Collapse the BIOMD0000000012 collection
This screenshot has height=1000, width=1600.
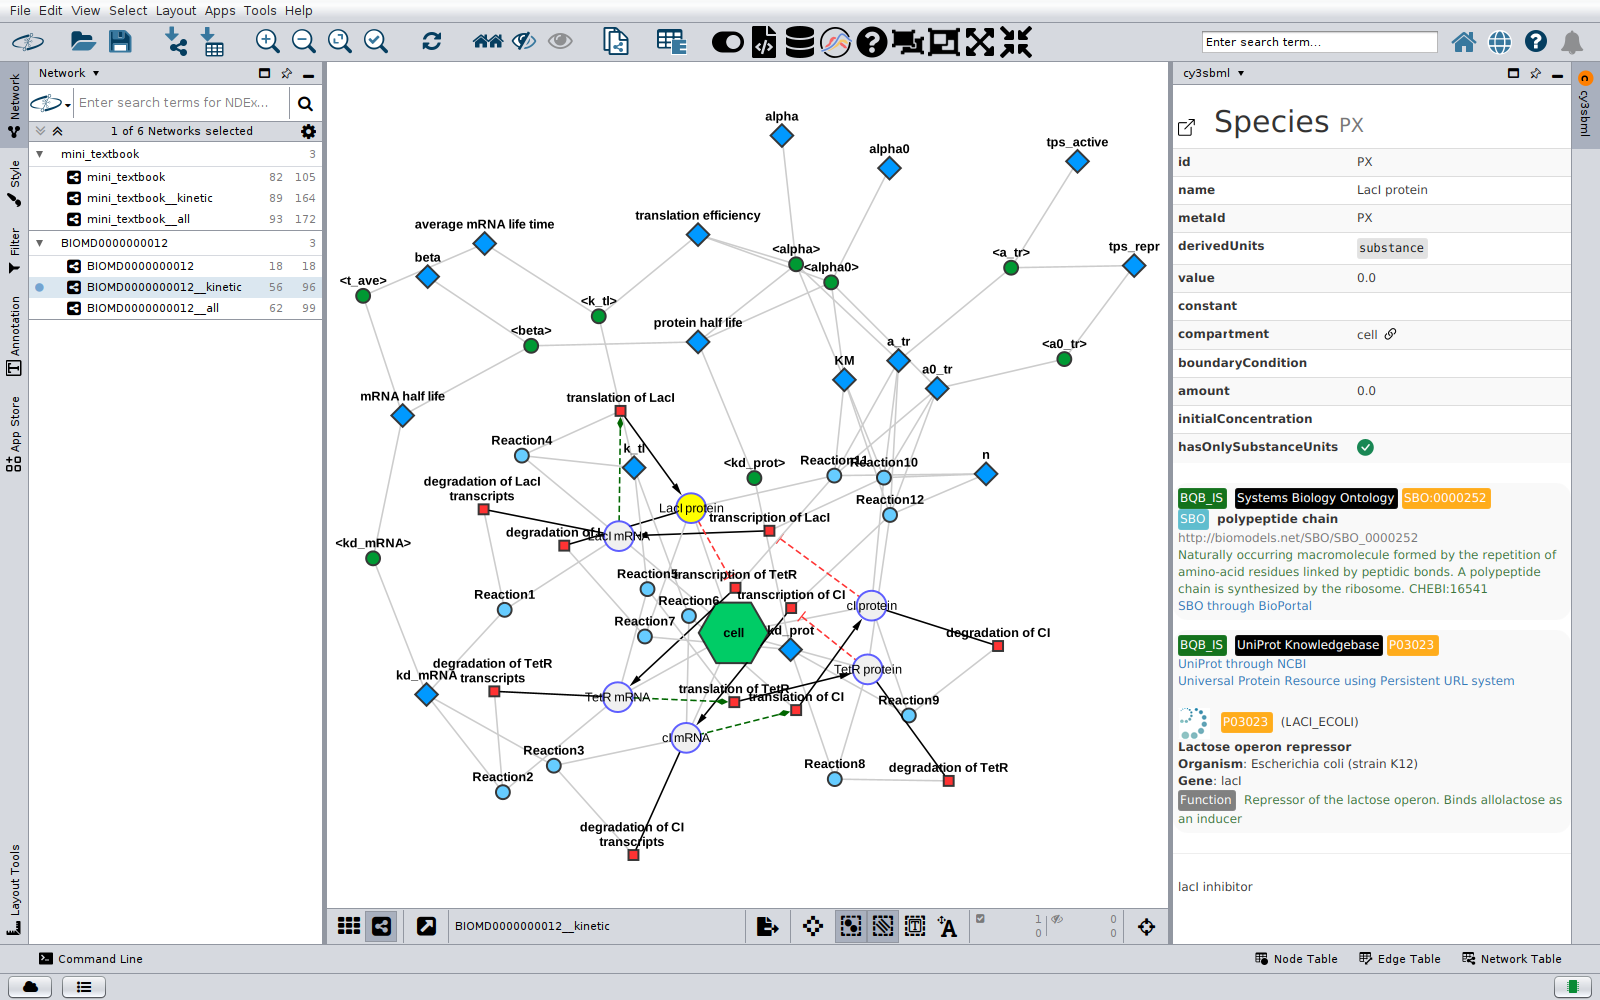pos(40,243)
